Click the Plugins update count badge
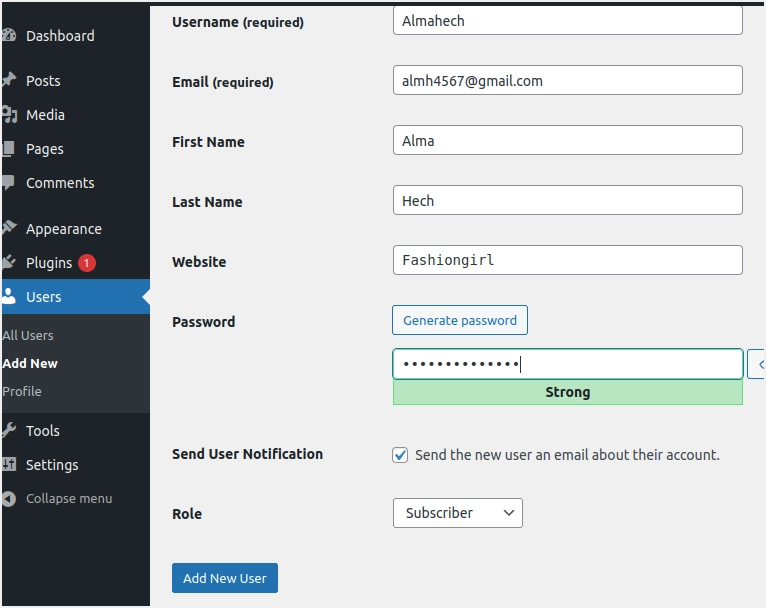The image size is (766, 608). coord(87,263)
